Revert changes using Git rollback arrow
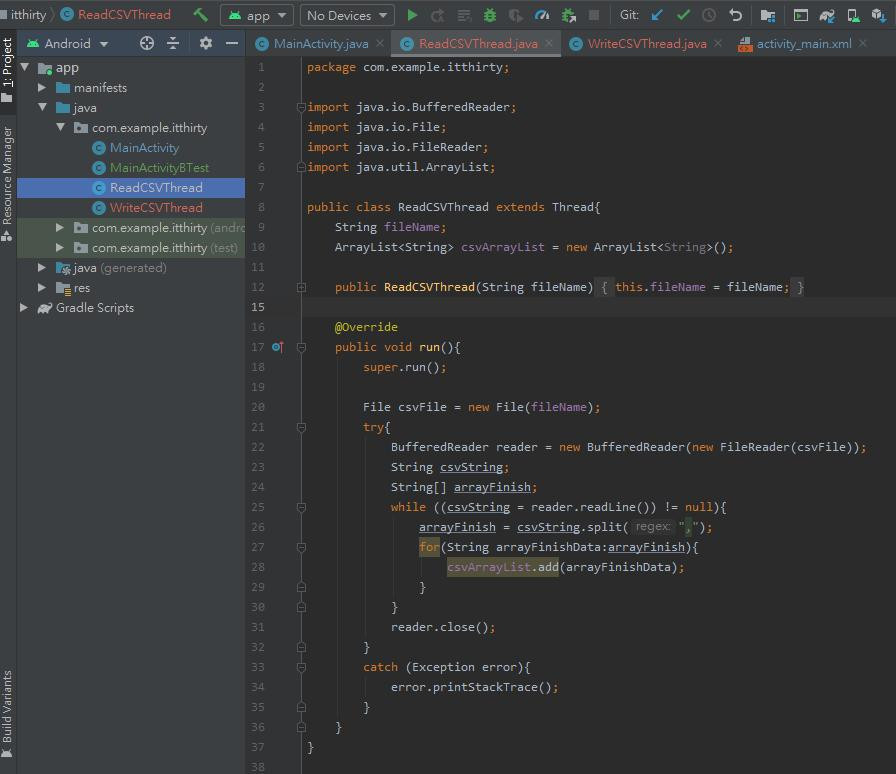 [736, 15]
